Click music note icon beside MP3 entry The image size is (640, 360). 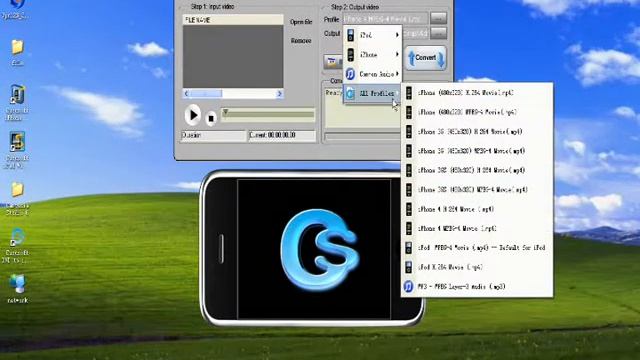coord(408,287)
